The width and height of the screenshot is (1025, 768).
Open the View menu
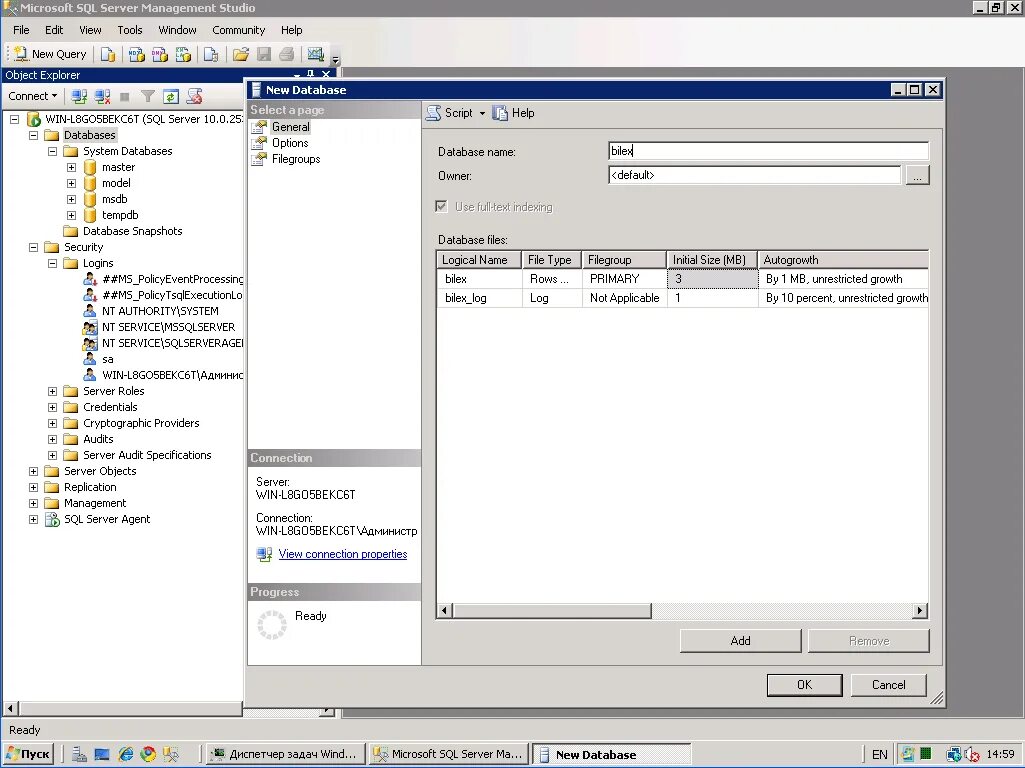click(x=90, y=30)
